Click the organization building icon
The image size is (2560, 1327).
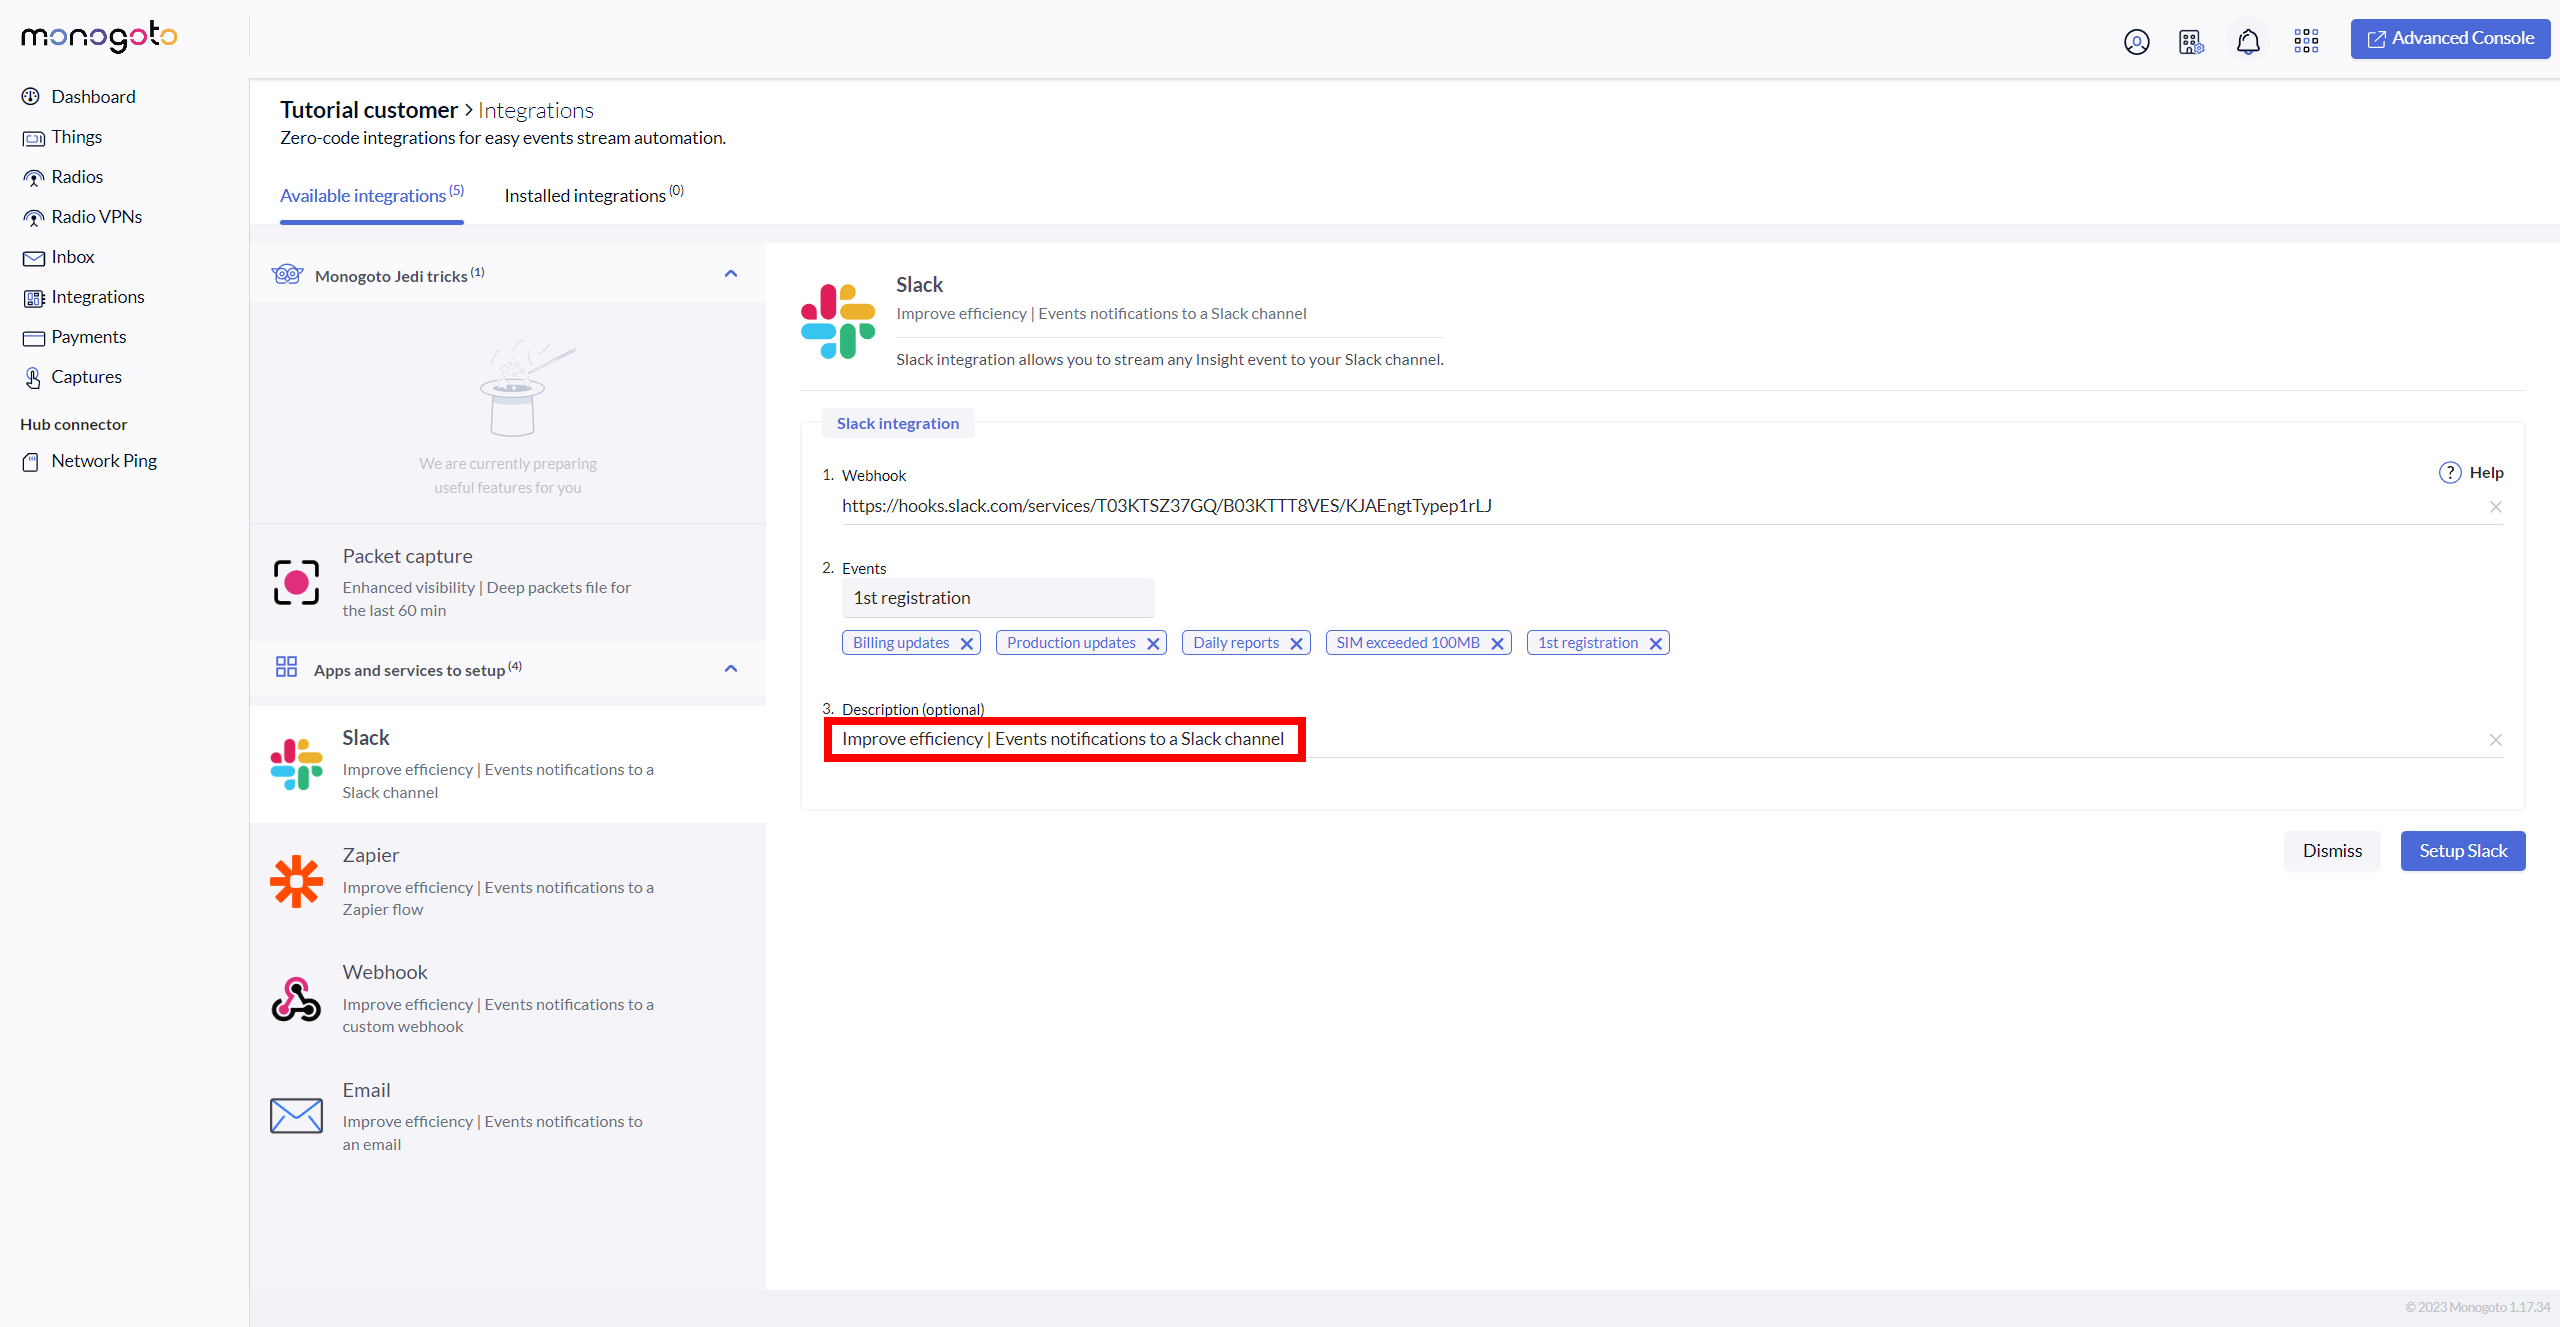[2191, 41]
